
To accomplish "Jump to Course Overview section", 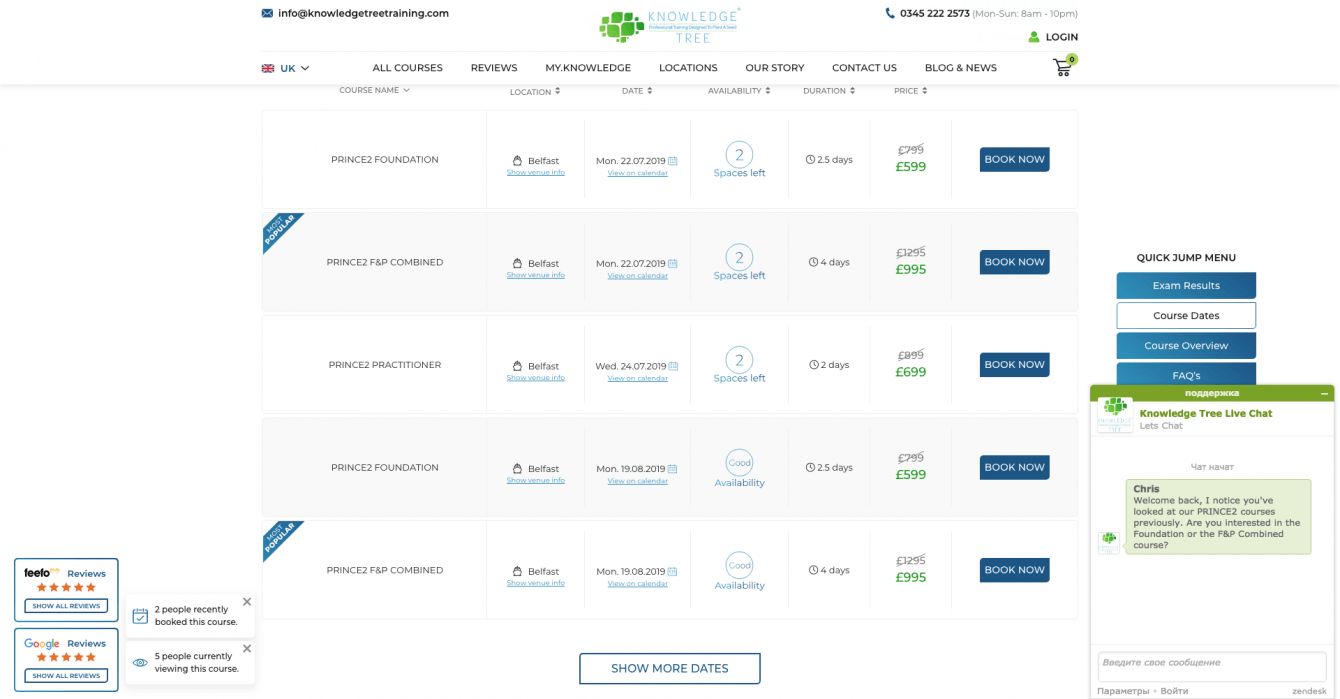I will (1186, 346).
